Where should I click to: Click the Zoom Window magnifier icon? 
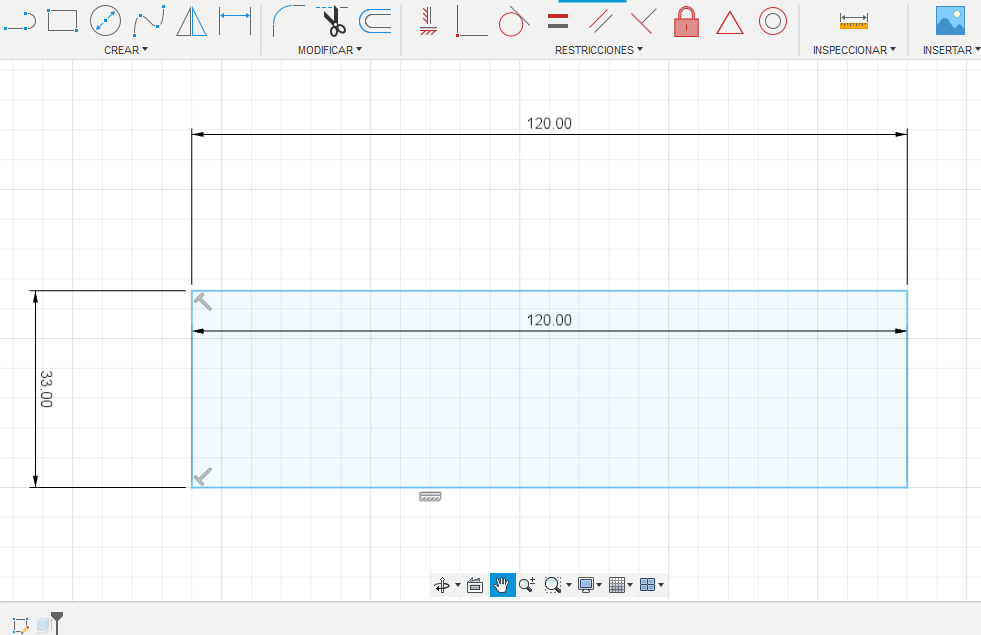click(x=552, y=585)
